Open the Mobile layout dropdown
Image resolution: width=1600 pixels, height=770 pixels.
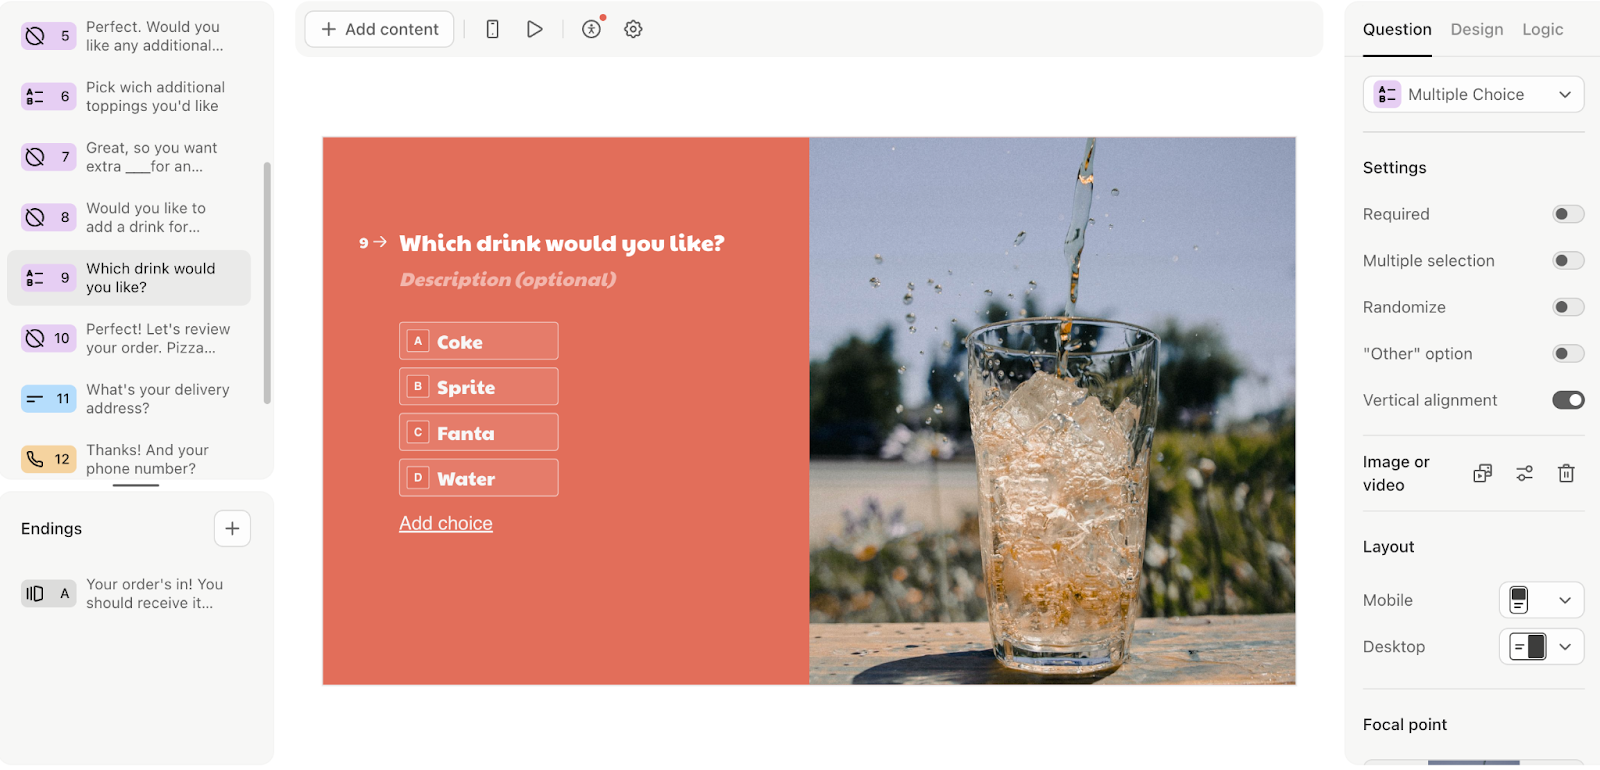[x=1541, y=600]
